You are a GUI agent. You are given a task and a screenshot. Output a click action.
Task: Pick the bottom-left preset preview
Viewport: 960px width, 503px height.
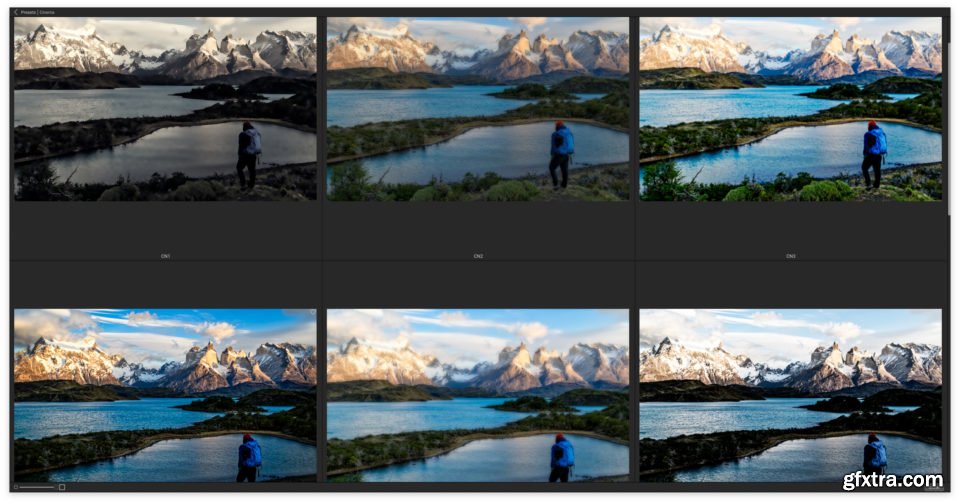pyautogui.click(x=165, y=395)
